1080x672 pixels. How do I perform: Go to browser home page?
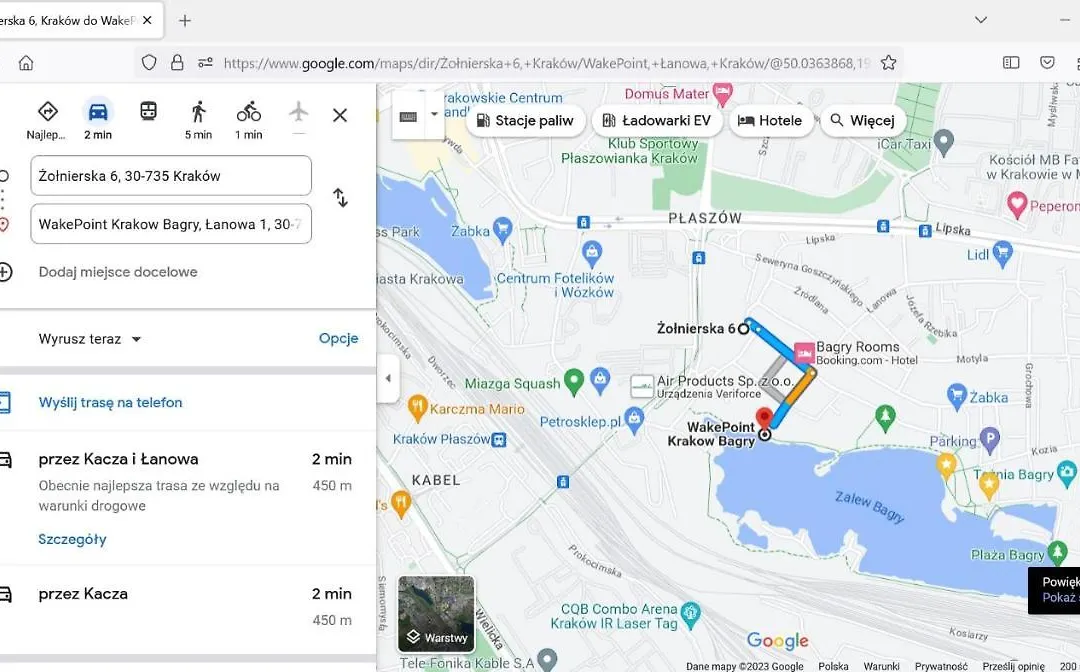click(25, 63)
